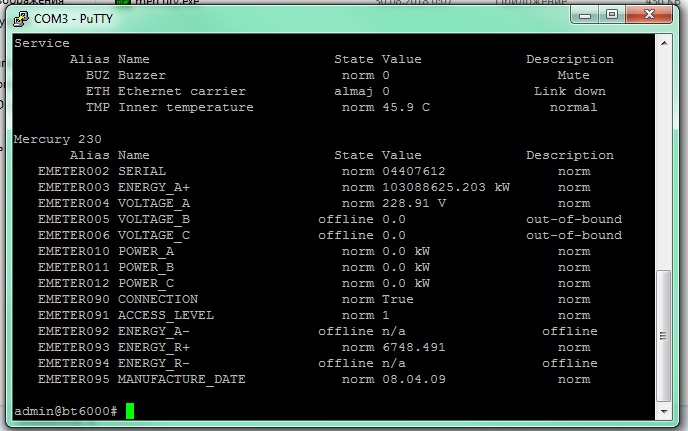Click the '228.91 V' value
Screen dimensions: 688x431
click(414, 203)
